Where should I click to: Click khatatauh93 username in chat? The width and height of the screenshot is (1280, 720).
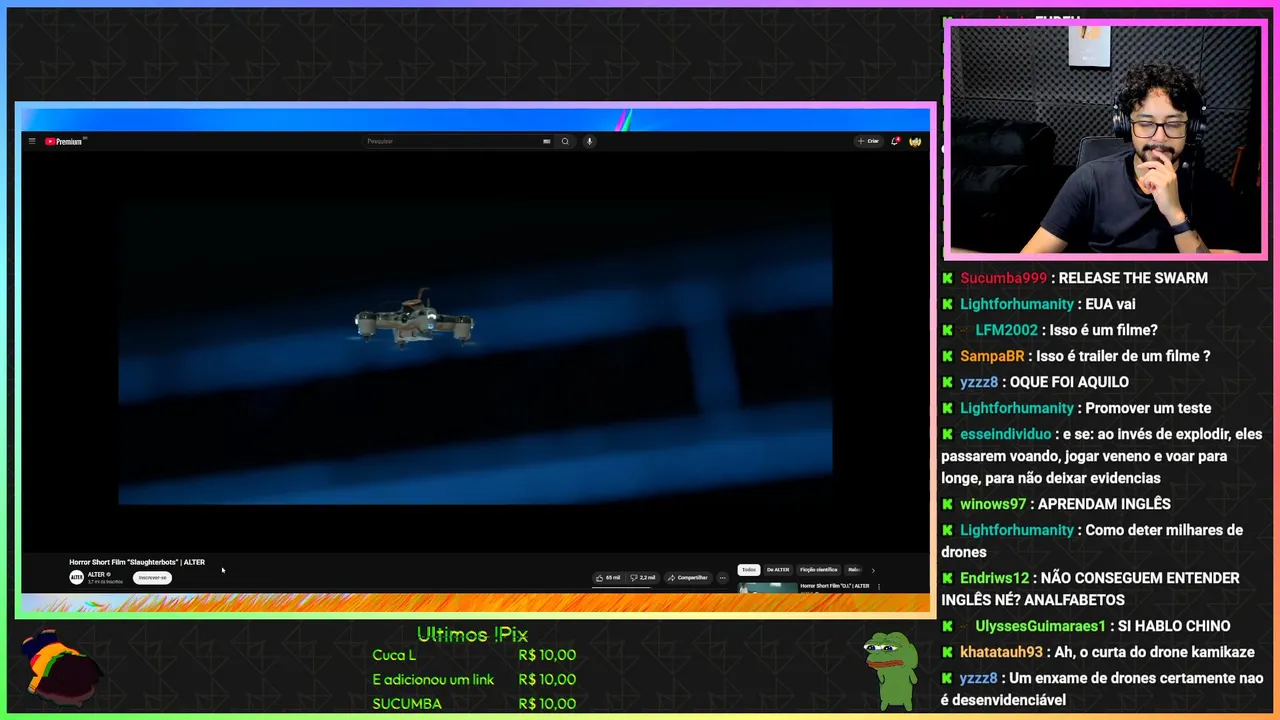pos(1001,652)
